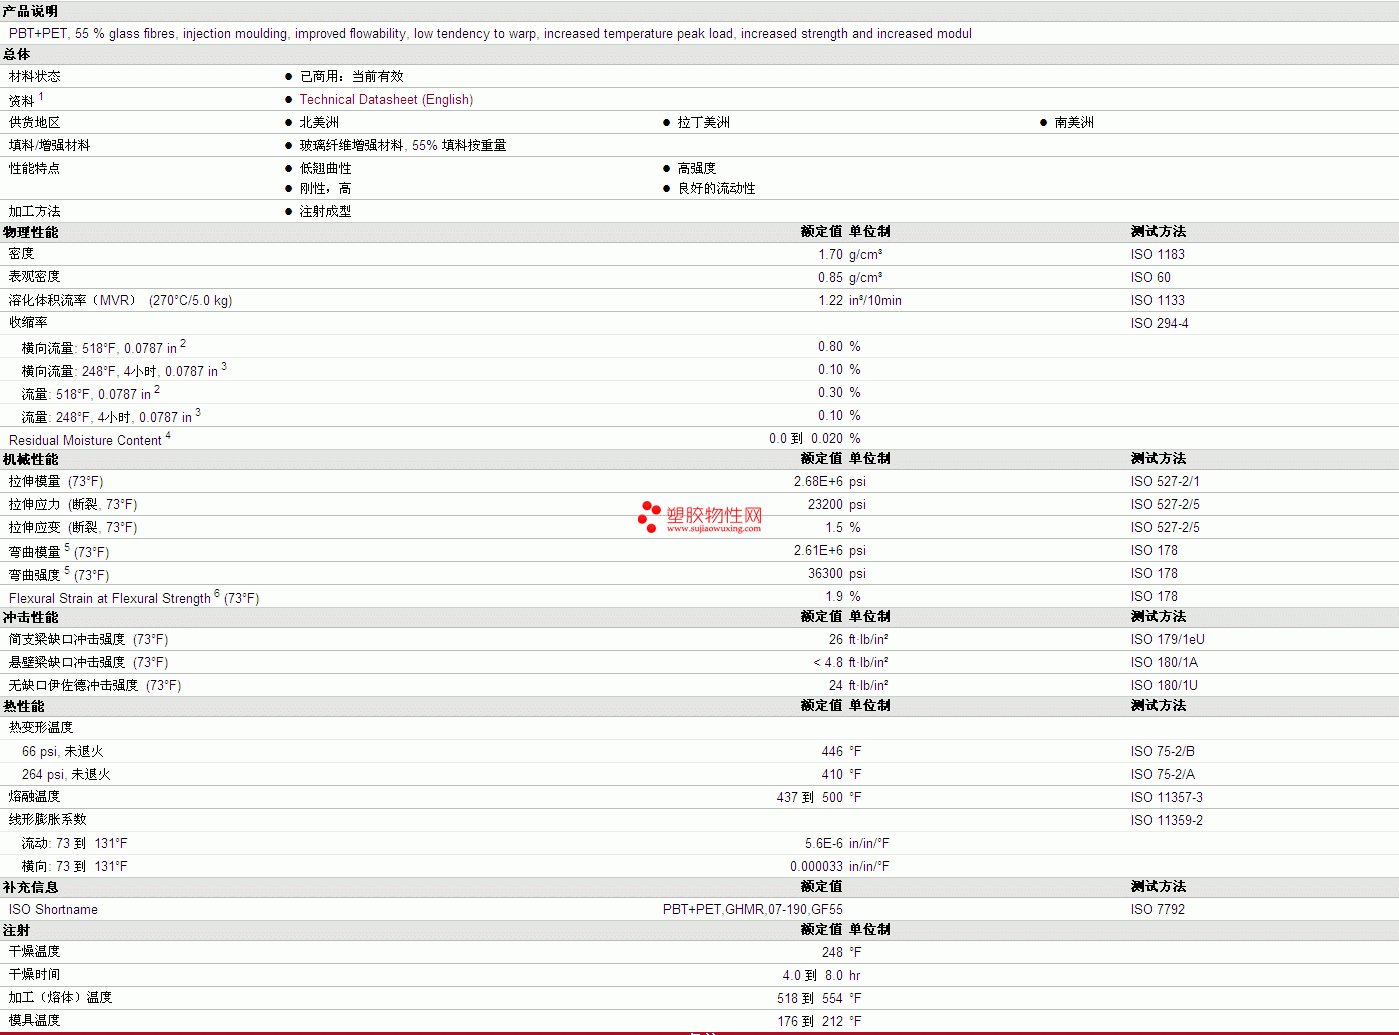Click the 物理性能 section header

click(31, 232)
